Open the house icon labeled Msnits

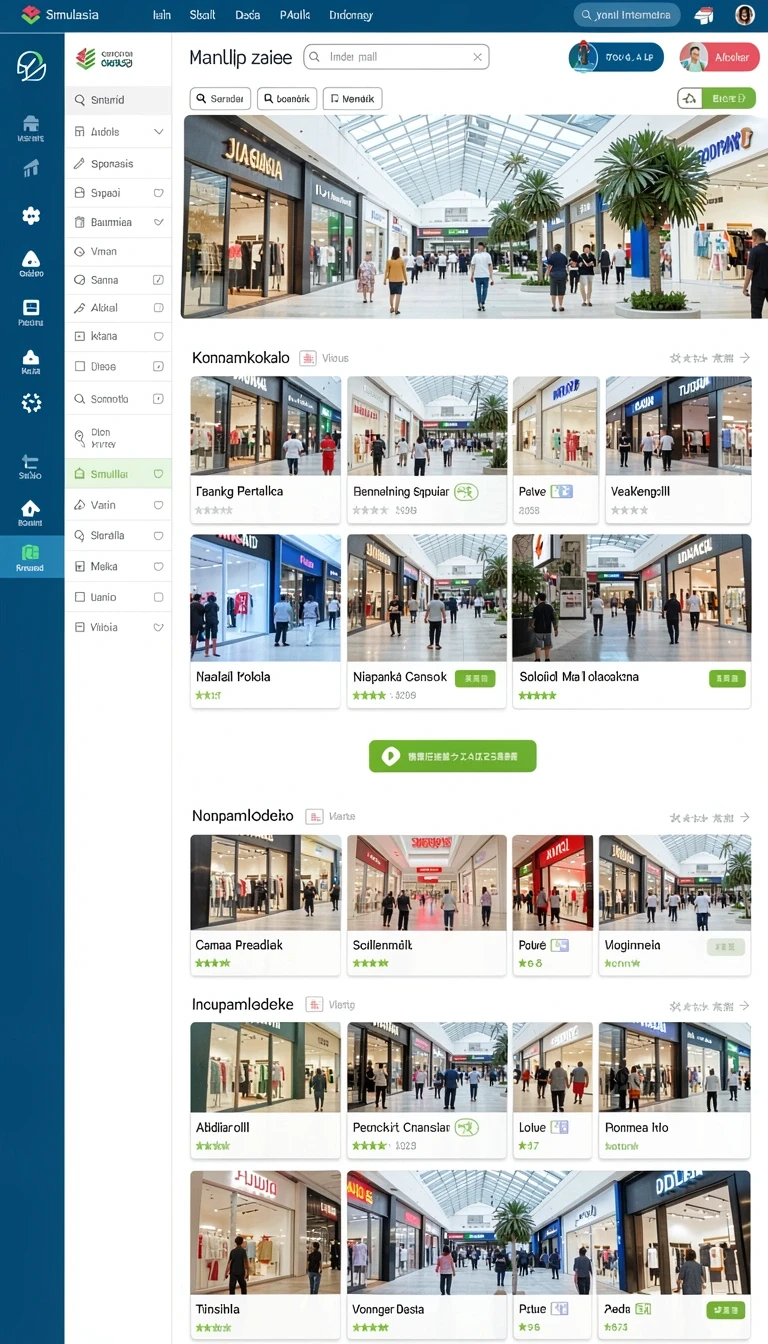(31, 128)
